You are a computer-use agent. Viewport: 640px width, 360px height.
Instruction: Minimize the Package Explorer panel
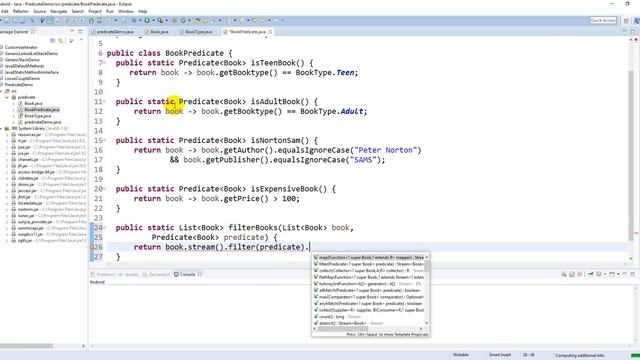coord(73,31)
